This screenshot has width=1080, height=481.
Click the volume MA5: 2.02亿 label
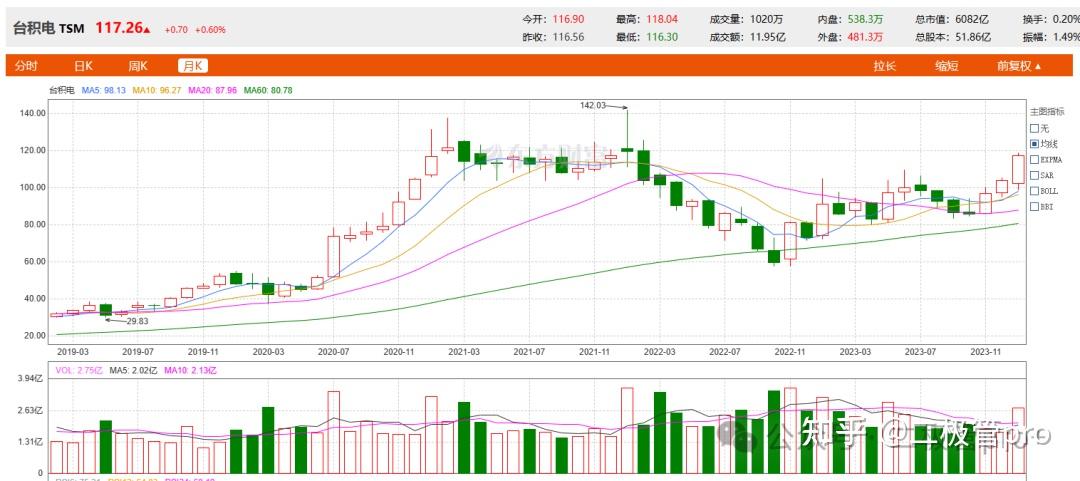point(133,371)
